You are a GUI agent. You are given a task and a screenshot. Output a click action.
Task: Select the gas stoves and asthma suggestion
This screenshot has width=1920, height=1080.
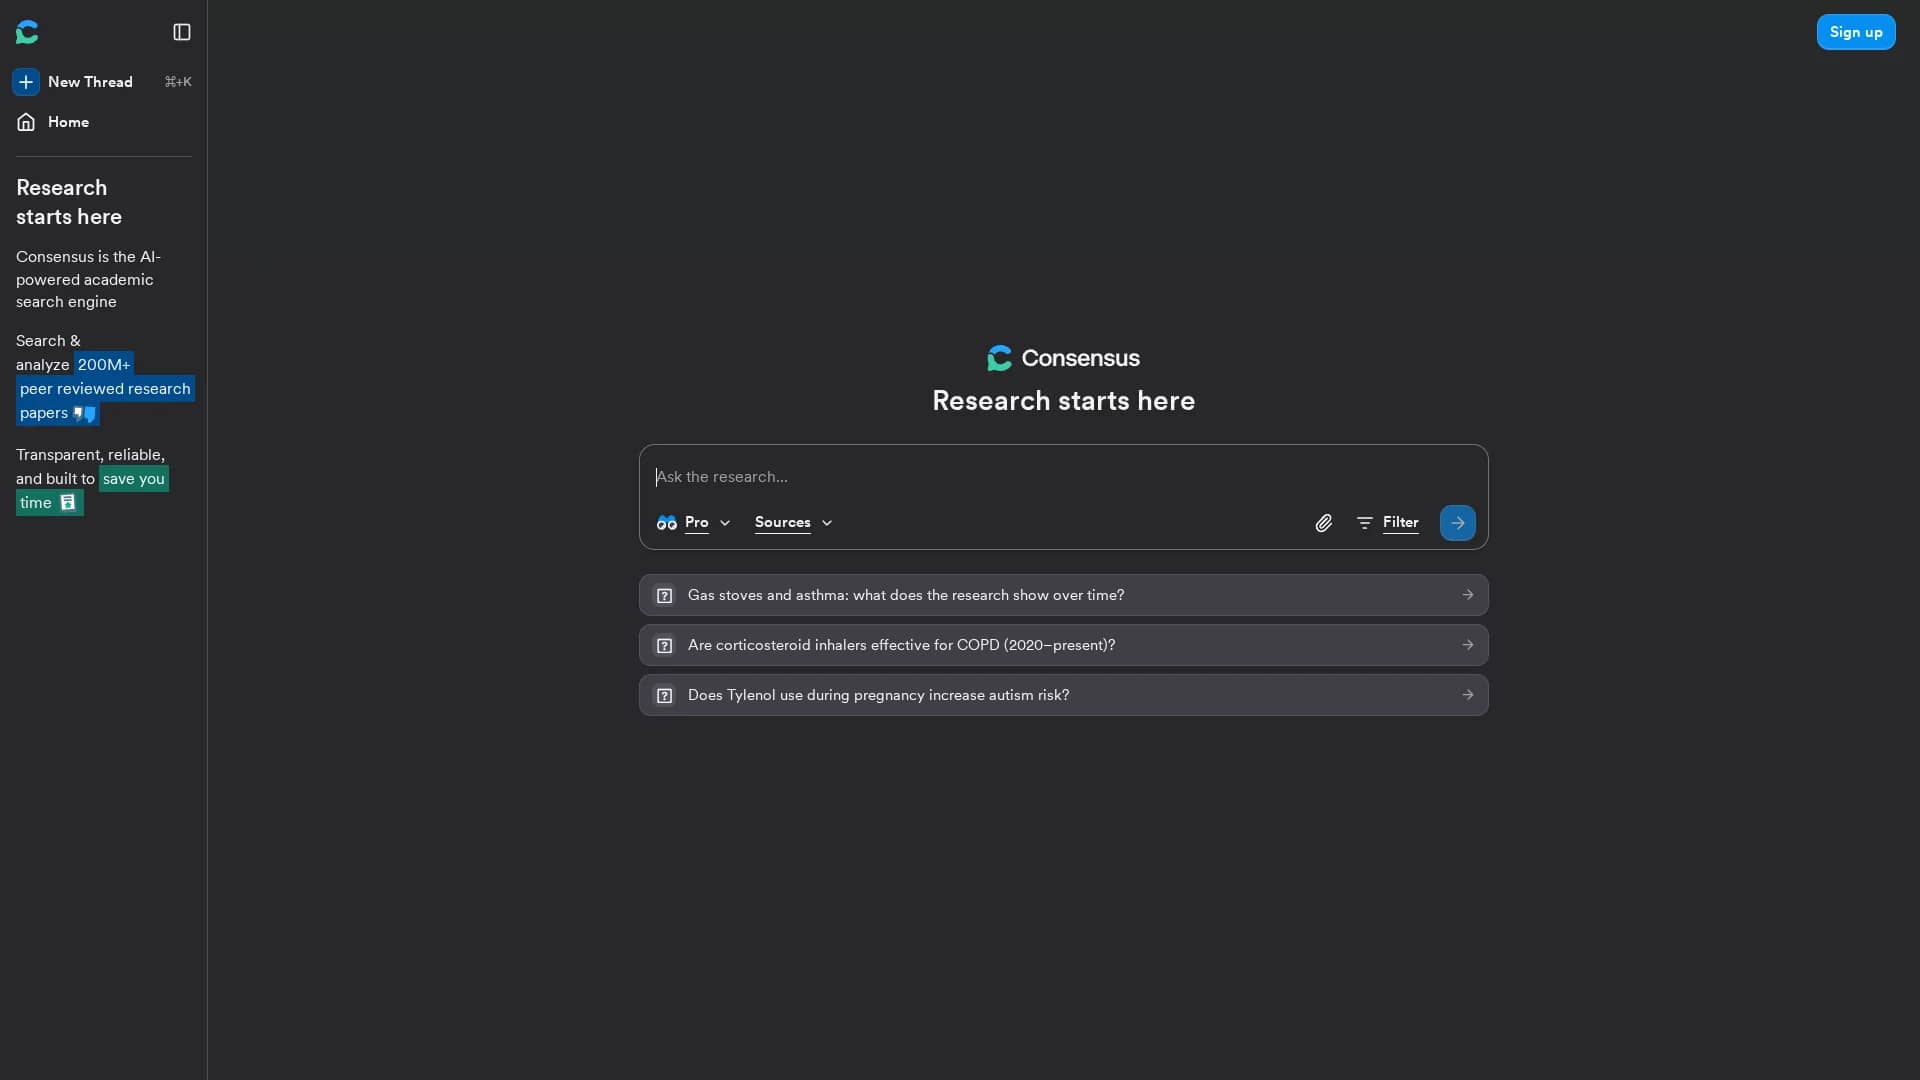point(1063,595)
